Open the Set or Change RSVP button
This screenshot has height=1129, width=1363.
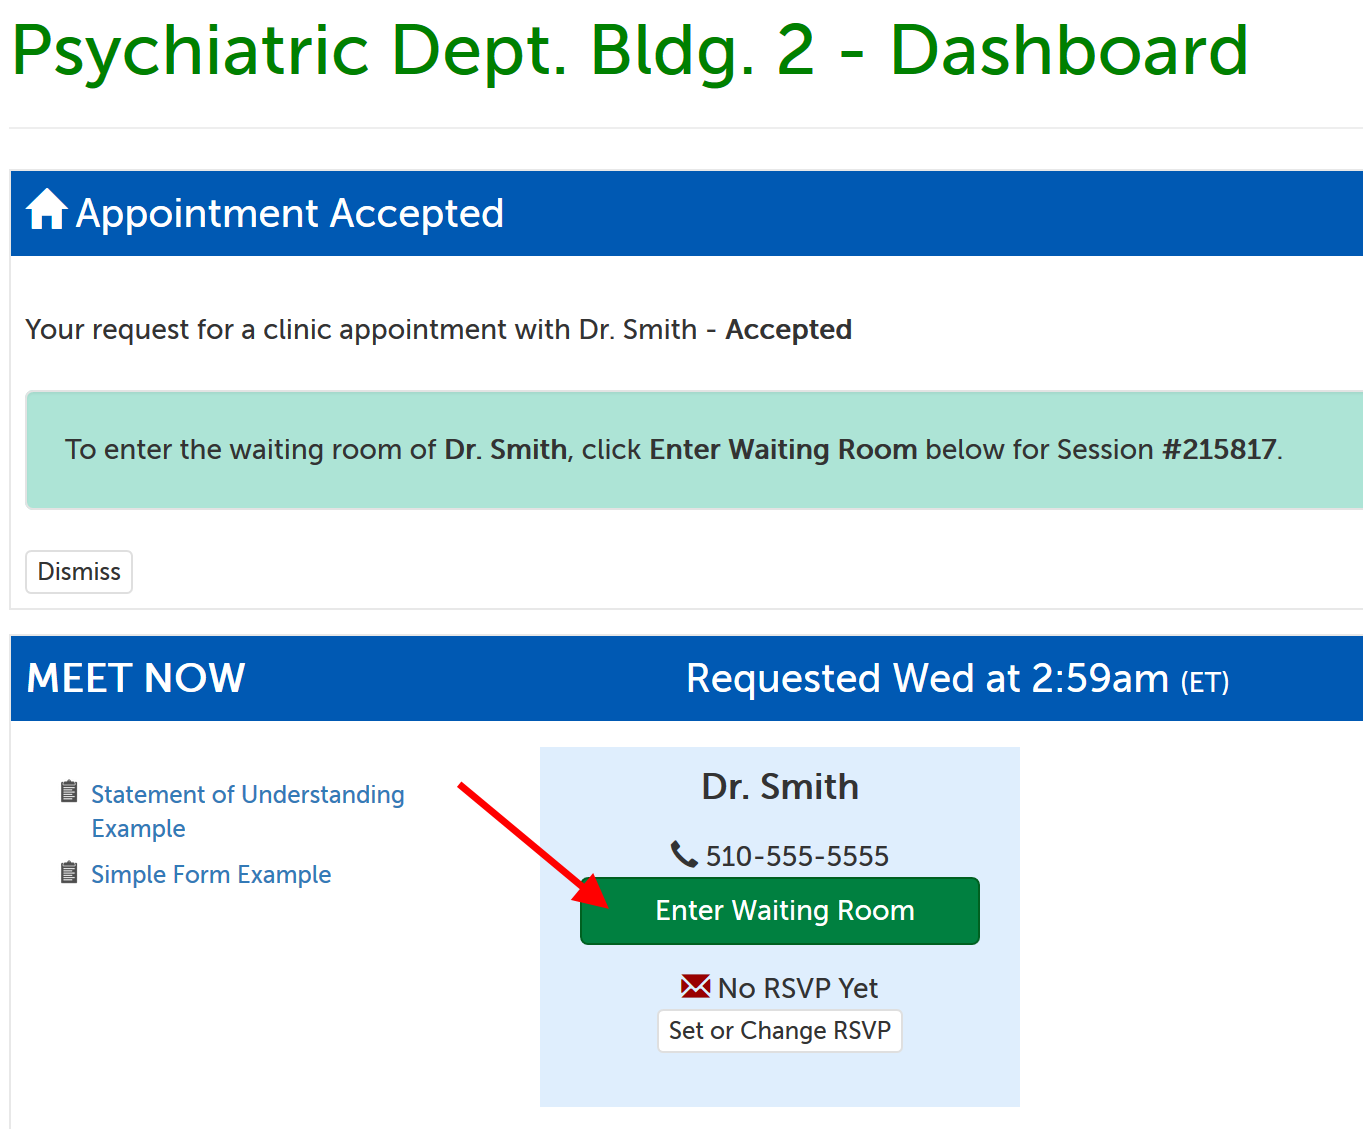[x=780, y=1031]
